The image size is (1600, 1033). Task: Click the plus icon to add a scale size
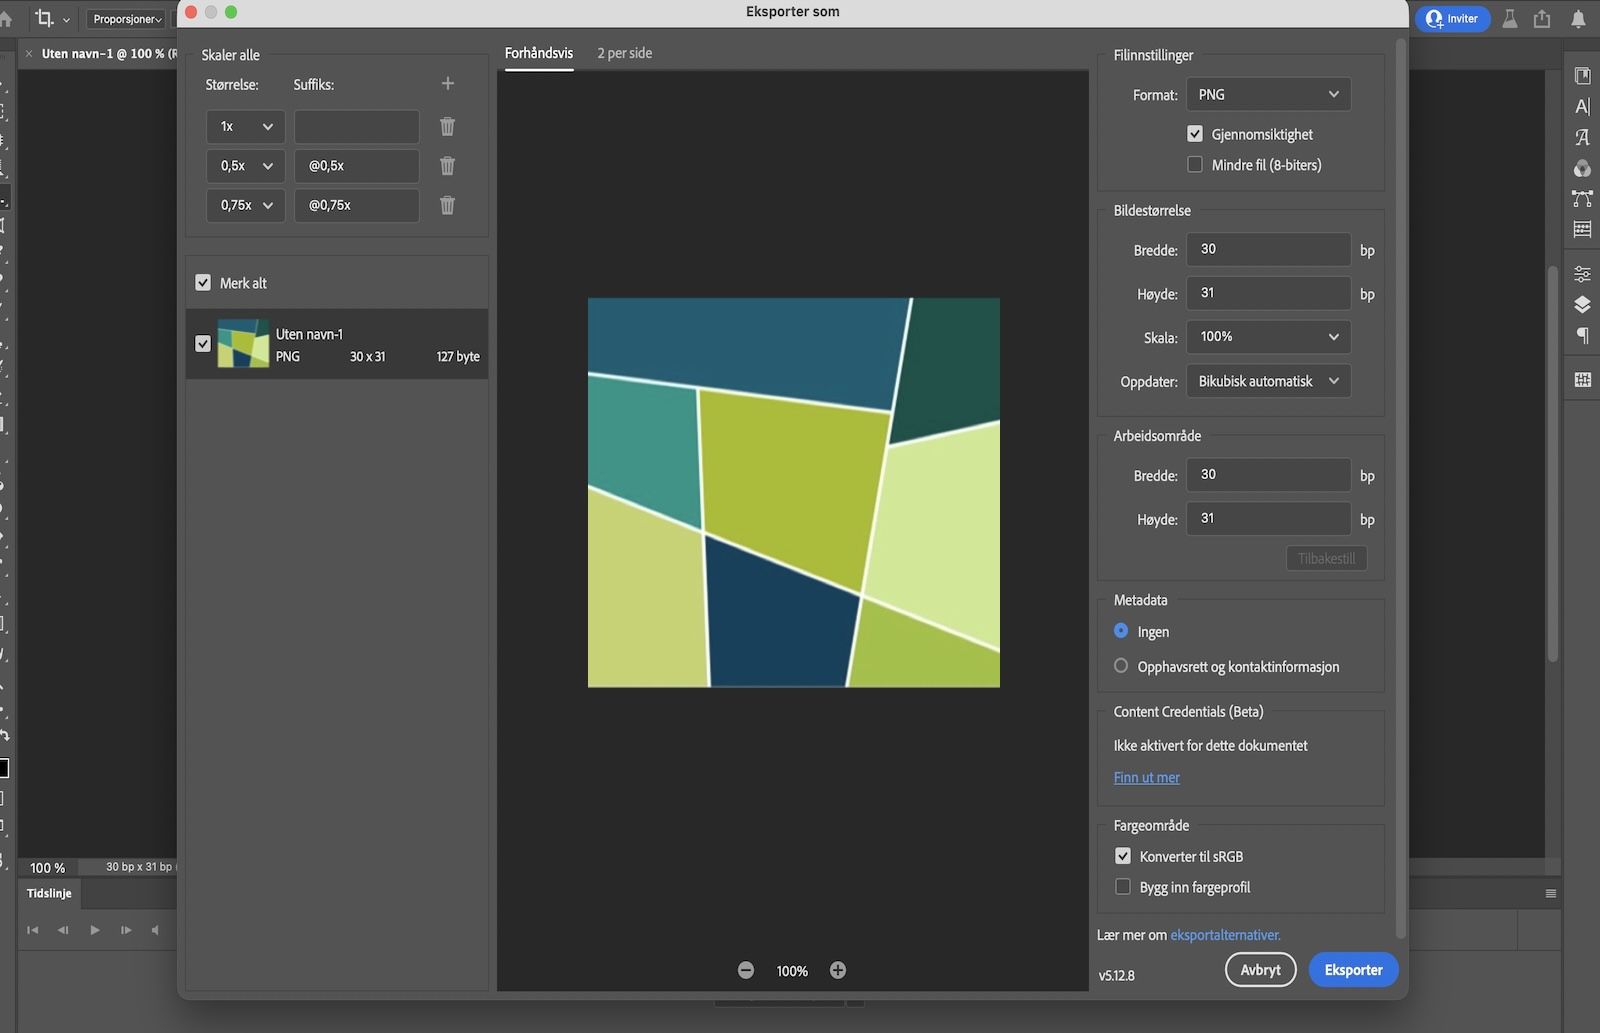tap(447, 84)
